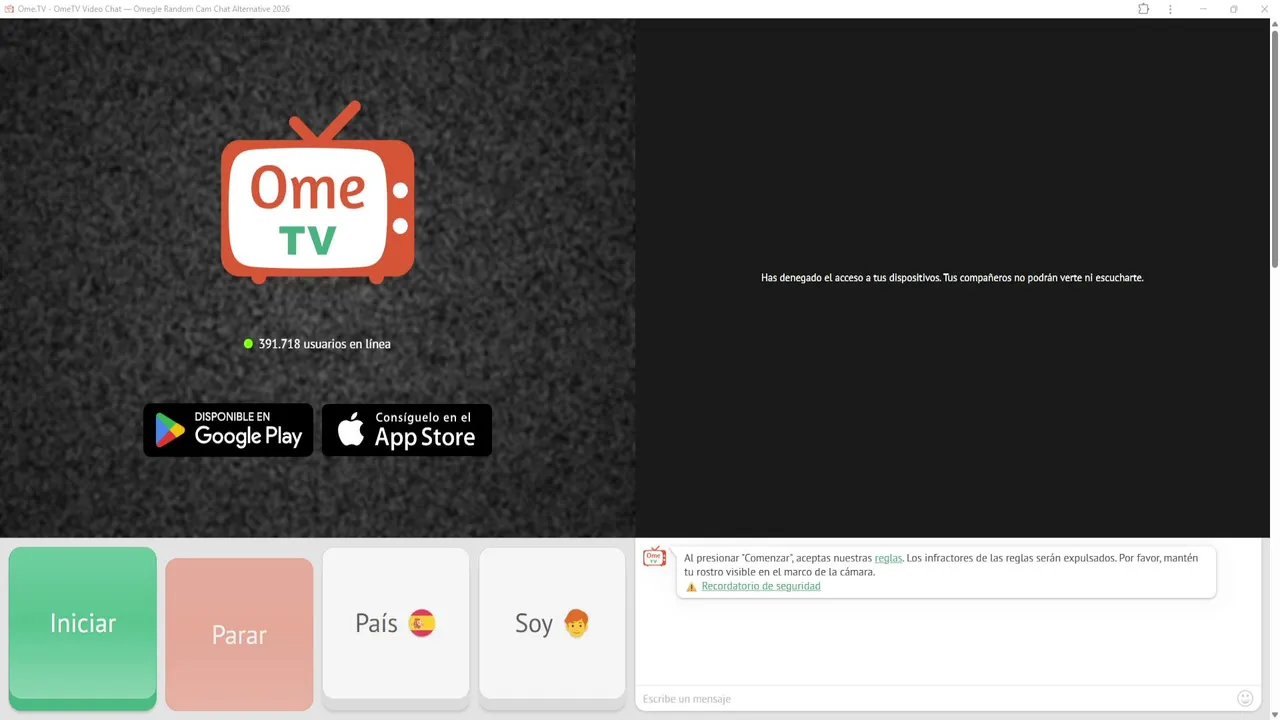Open the Google Play store badge

[x=228, y=430]
